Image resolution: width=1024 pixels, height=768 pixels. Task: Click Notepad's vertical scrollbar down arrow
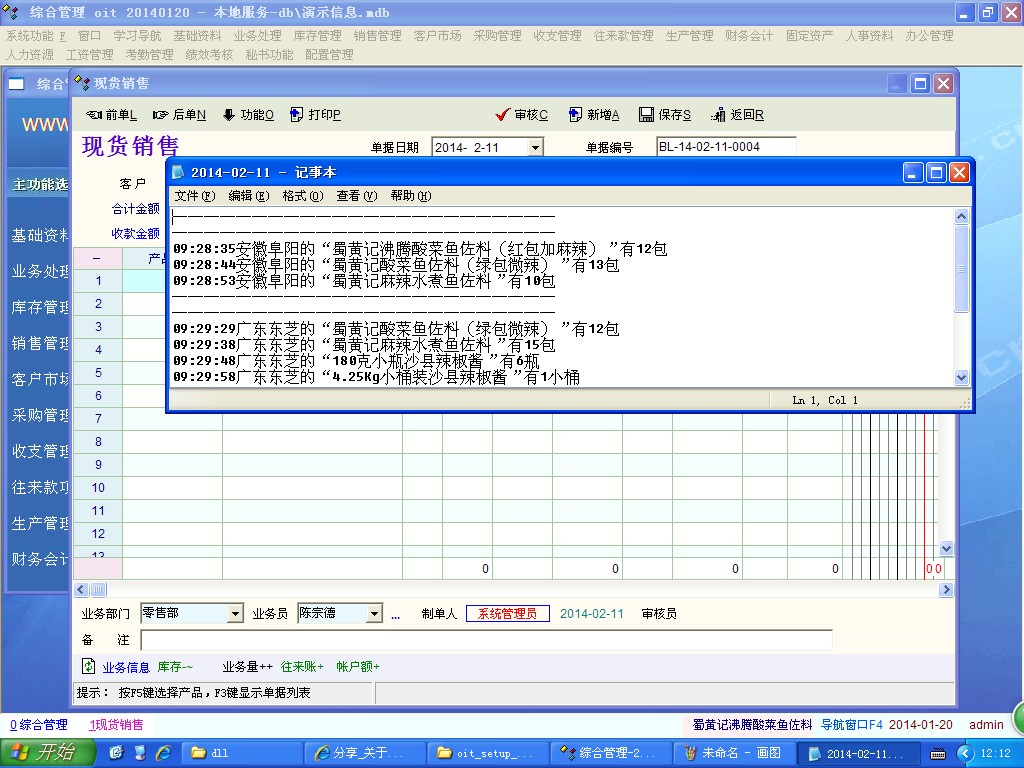tap(962, 378)
